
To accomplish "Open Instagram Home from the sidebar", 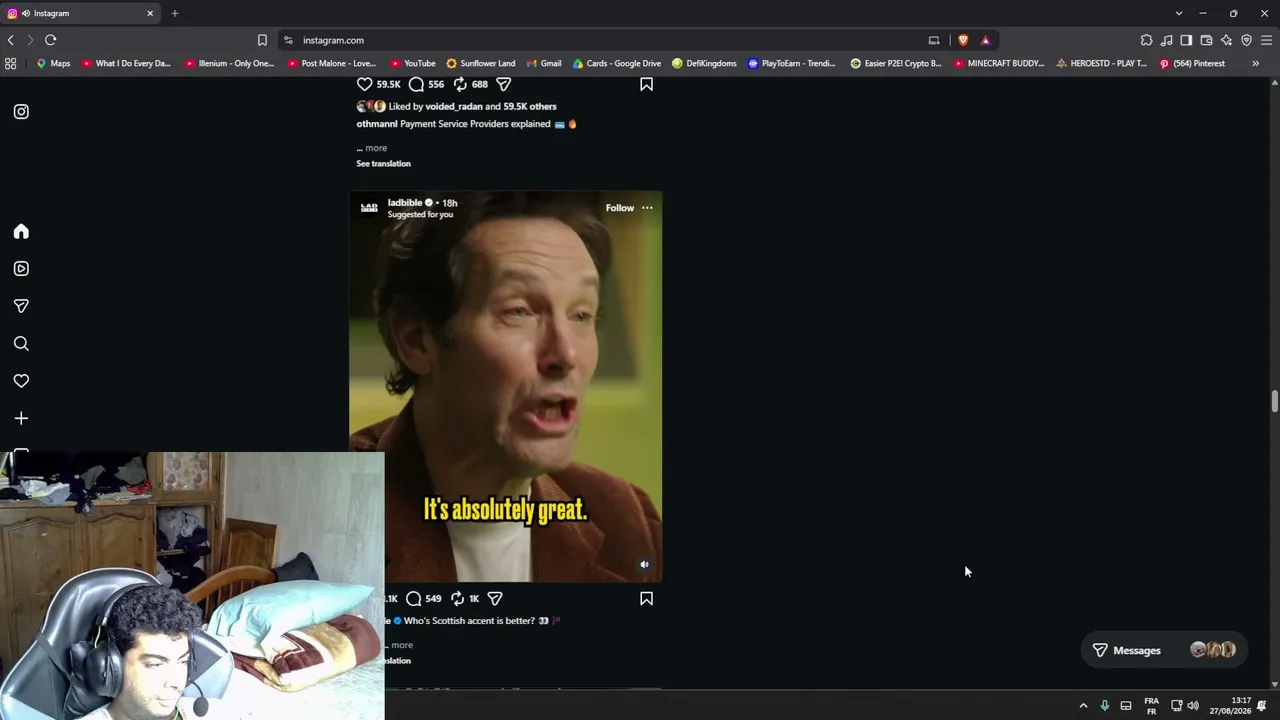I will click(x=21, y=231).
